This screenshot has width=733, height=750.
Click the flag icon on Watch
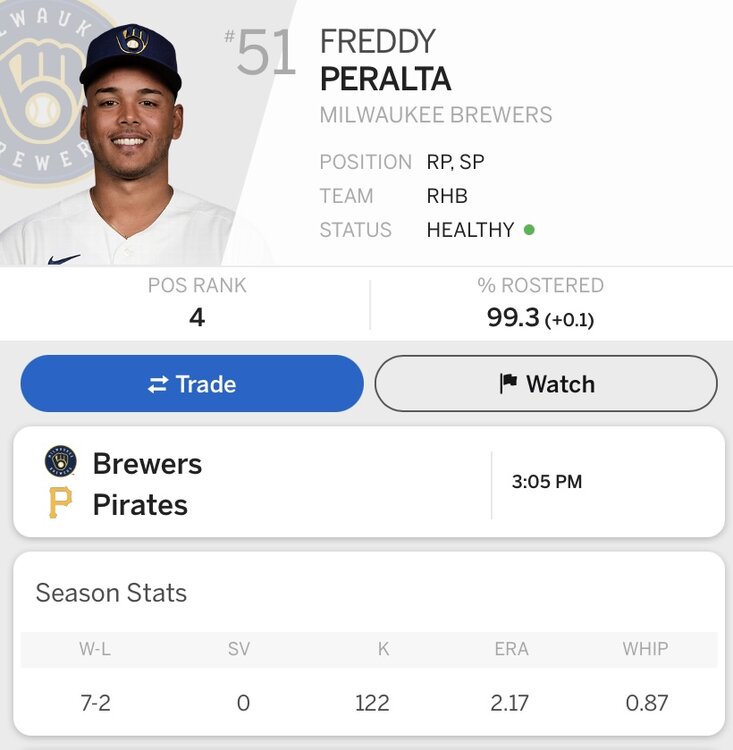click(x=508, y=384)
